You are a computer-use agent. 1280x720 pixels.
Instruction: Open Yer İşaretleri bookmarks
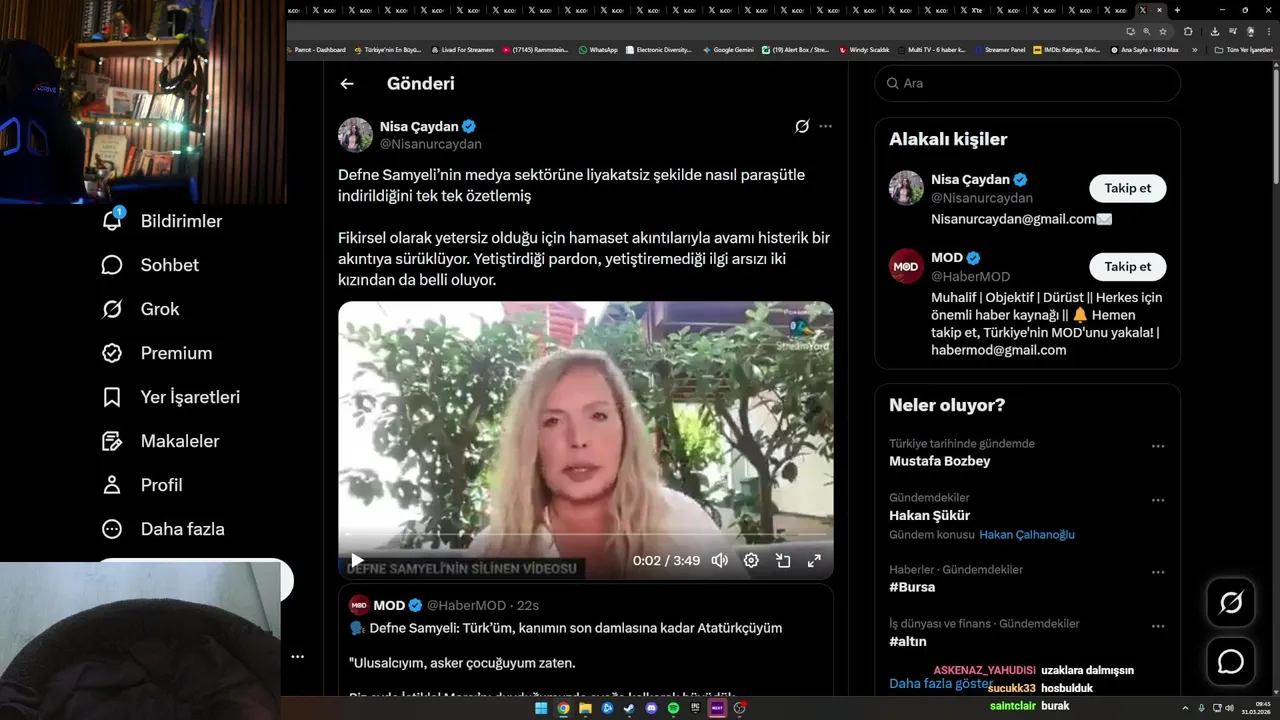[171, 397]
